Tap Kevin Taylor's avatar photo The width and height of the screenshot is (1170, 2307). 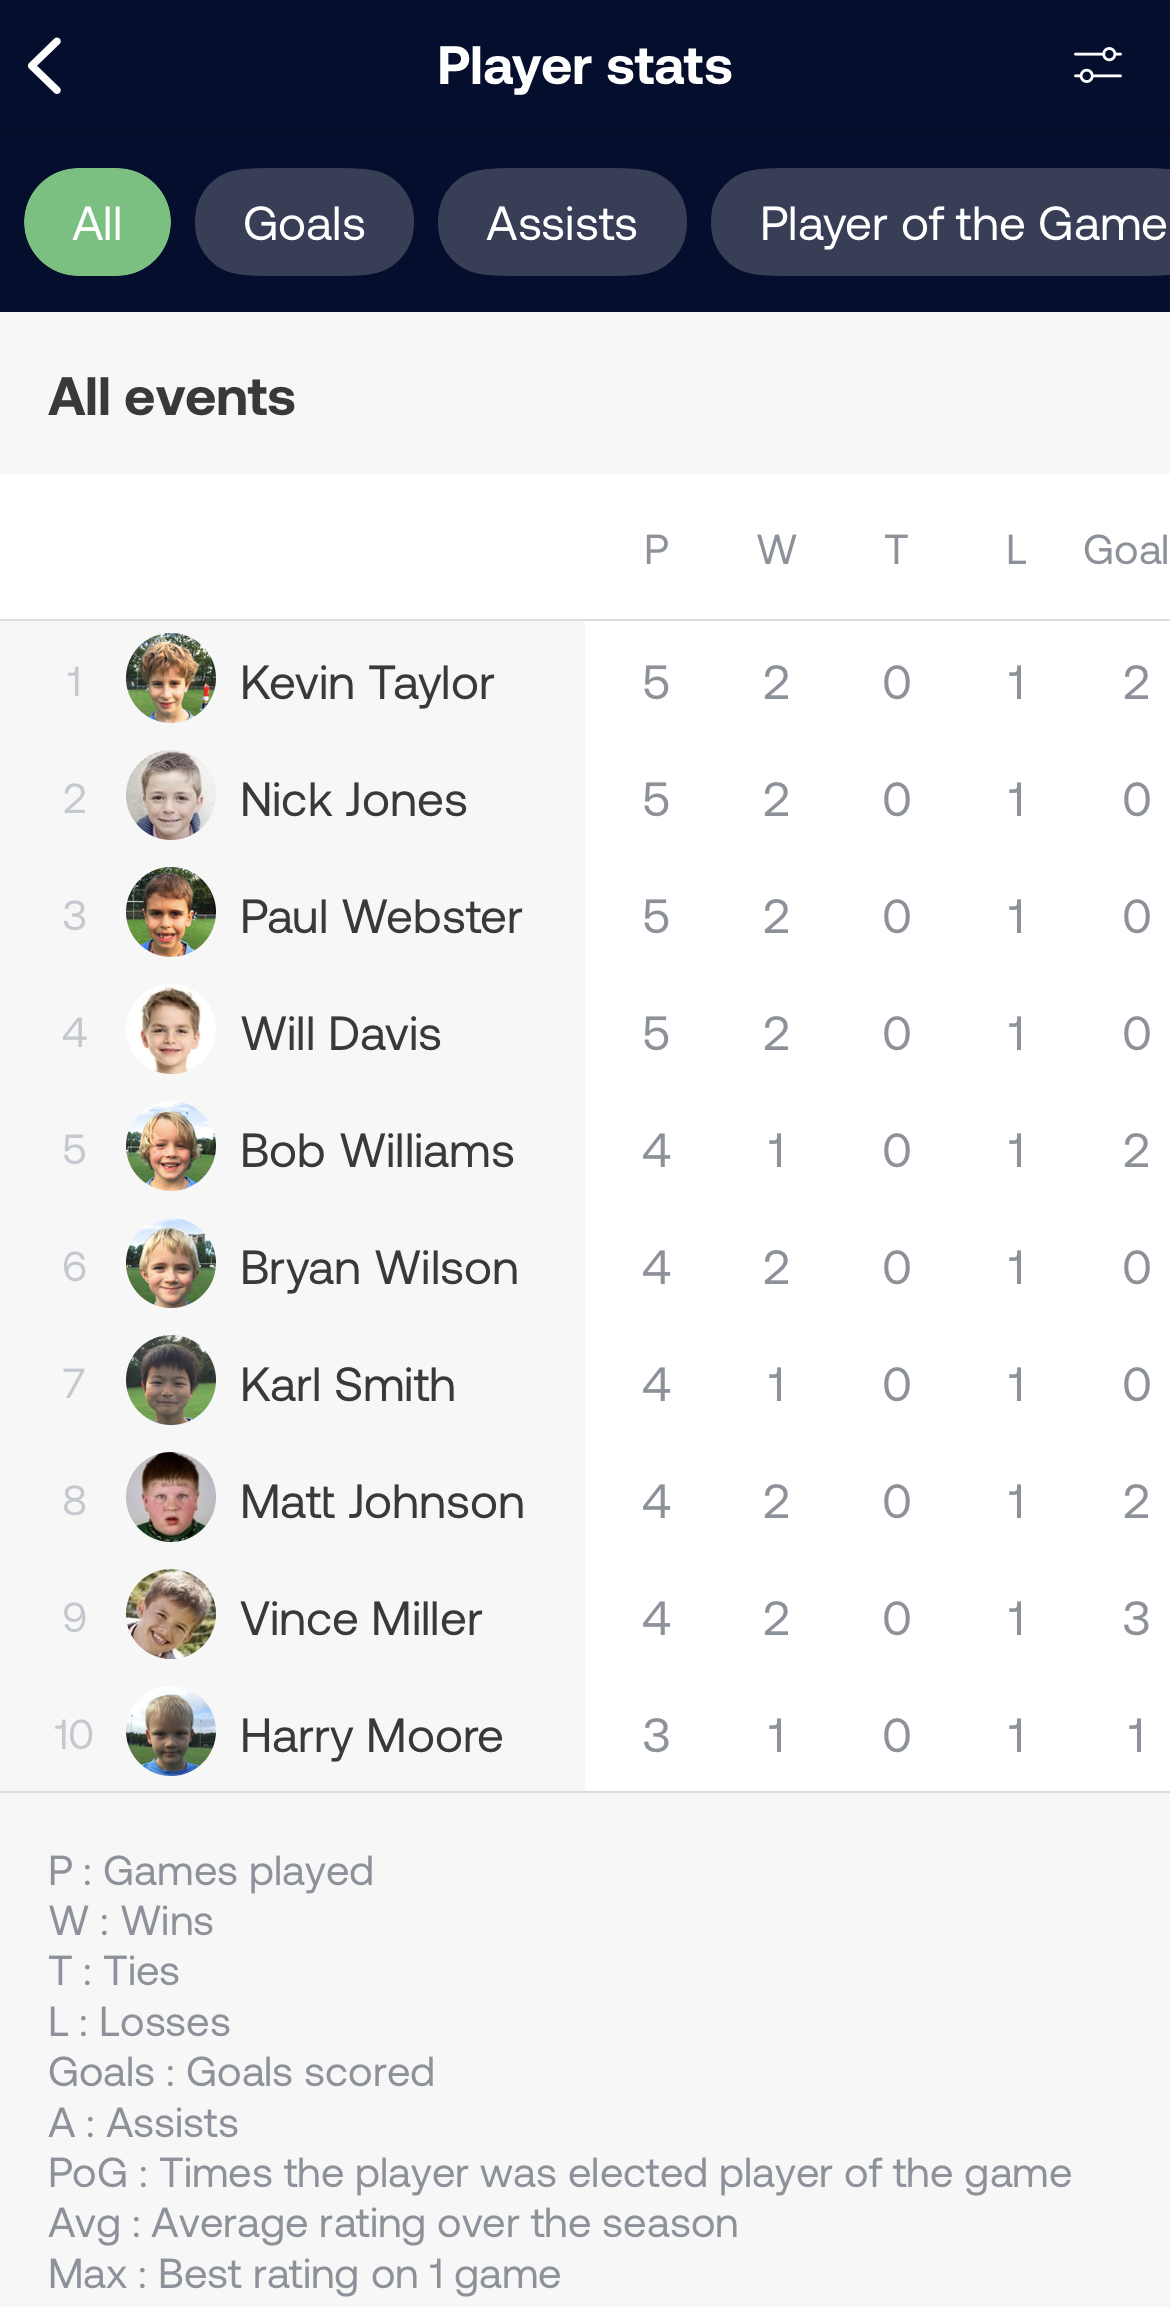pos(171,678)
